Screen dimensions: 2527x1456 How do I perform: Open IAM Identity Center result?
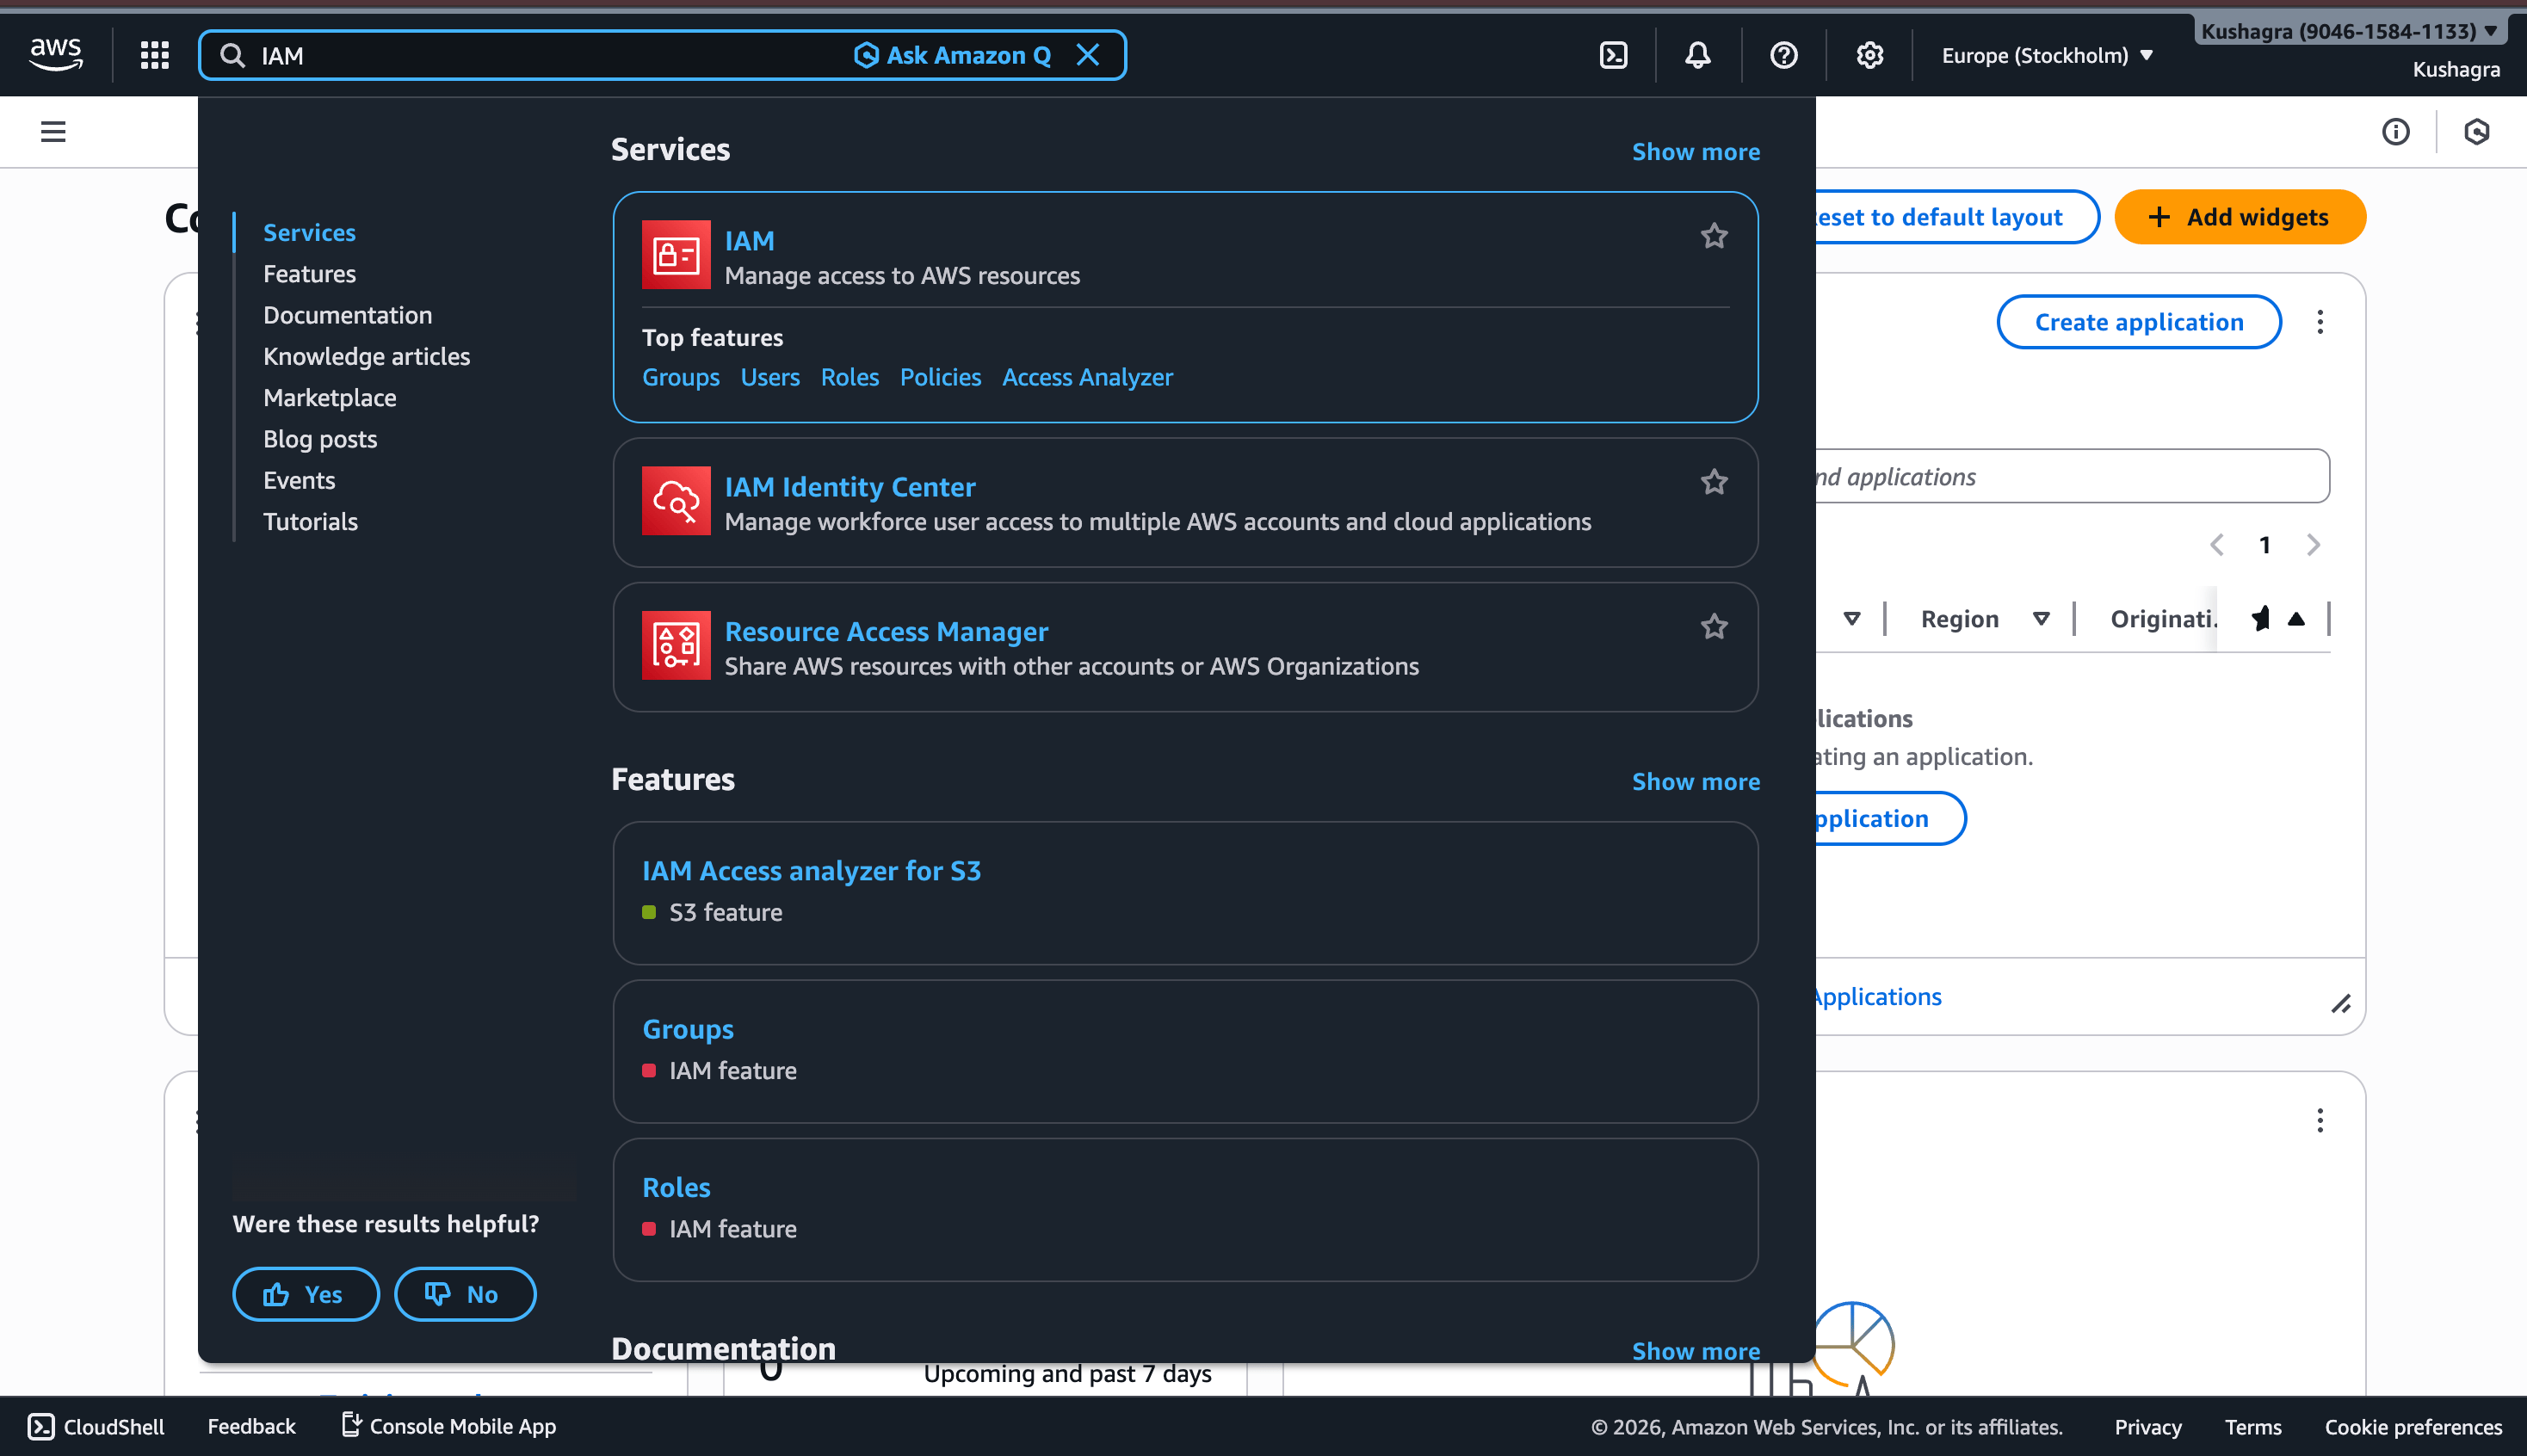click(850, 486)
